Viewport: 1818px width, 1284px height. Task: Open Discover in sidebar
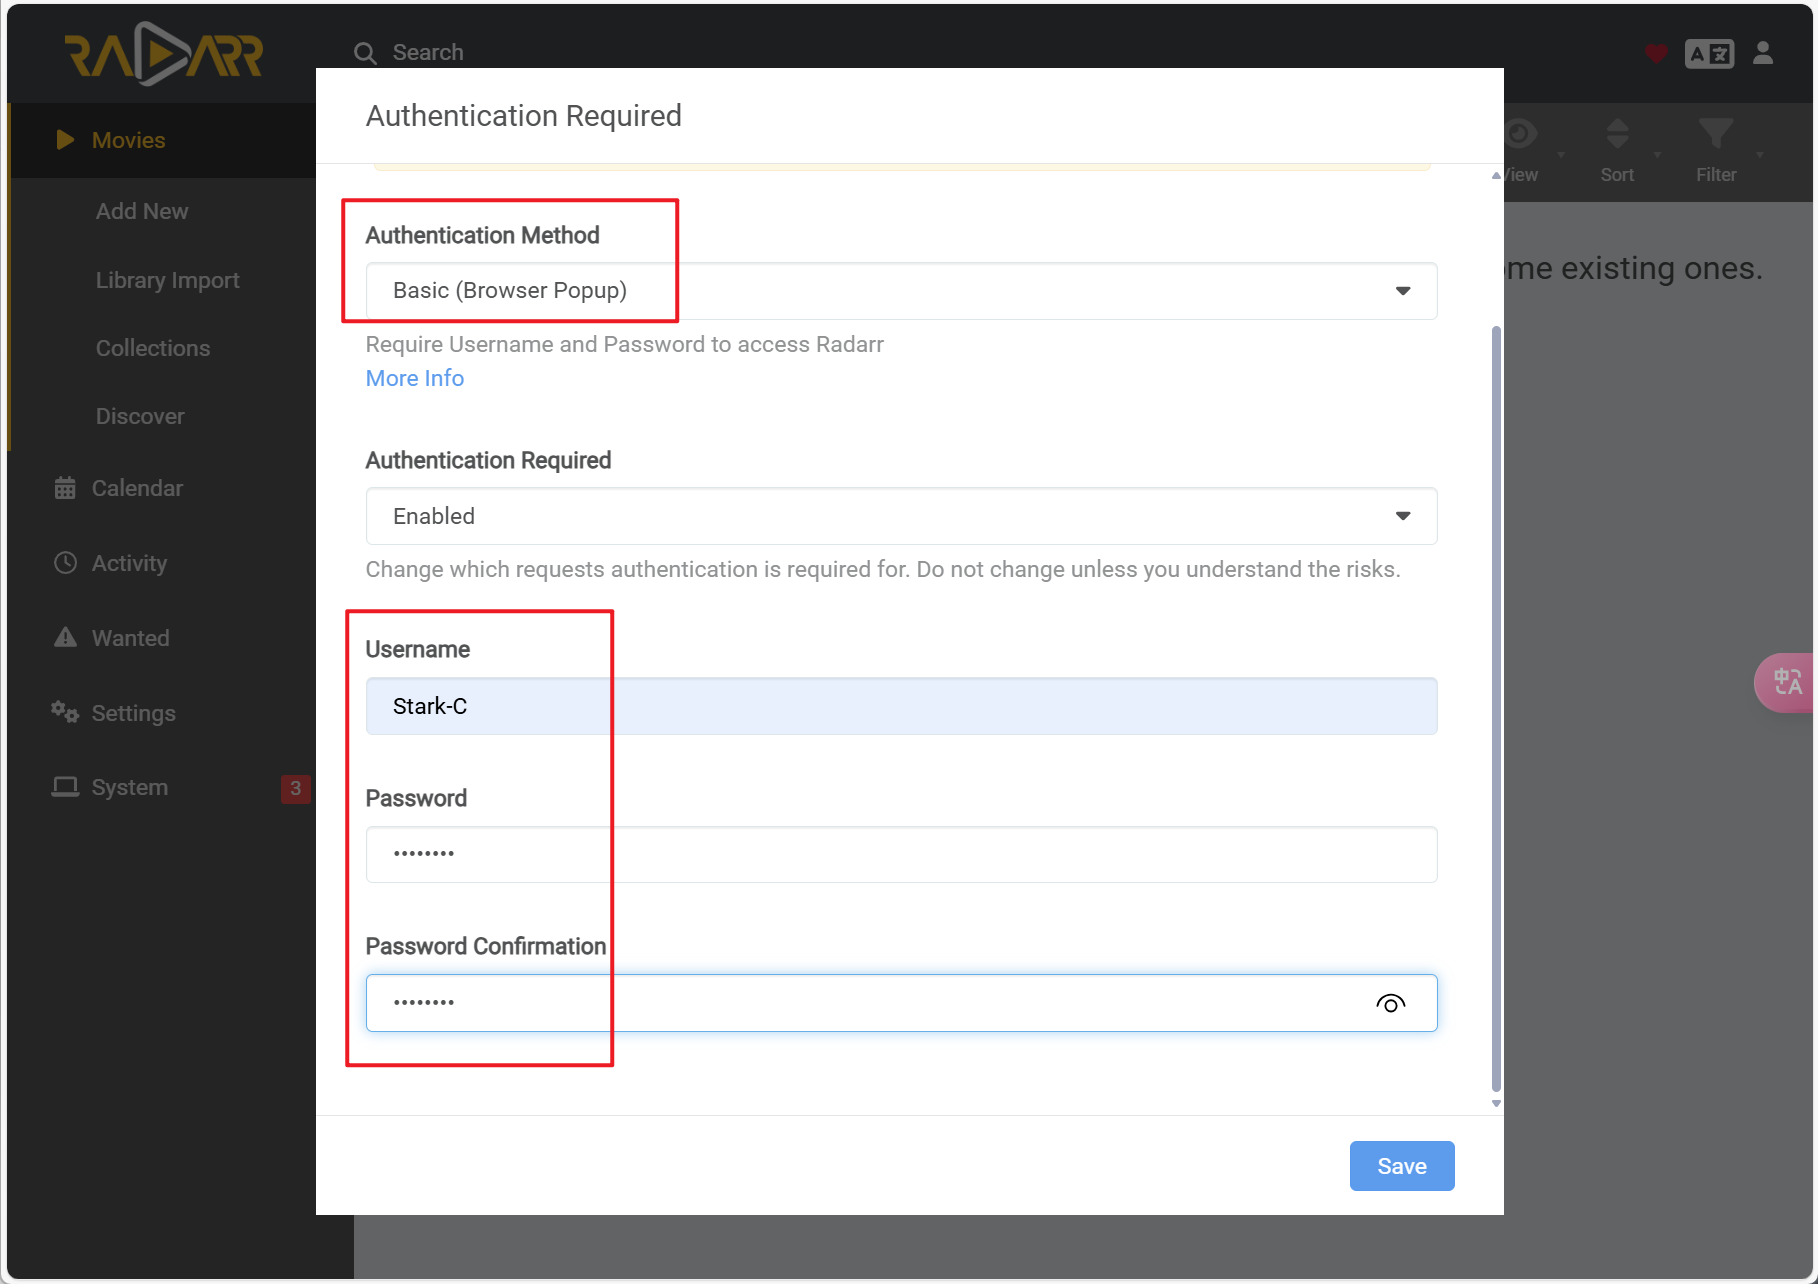(140, 416)
